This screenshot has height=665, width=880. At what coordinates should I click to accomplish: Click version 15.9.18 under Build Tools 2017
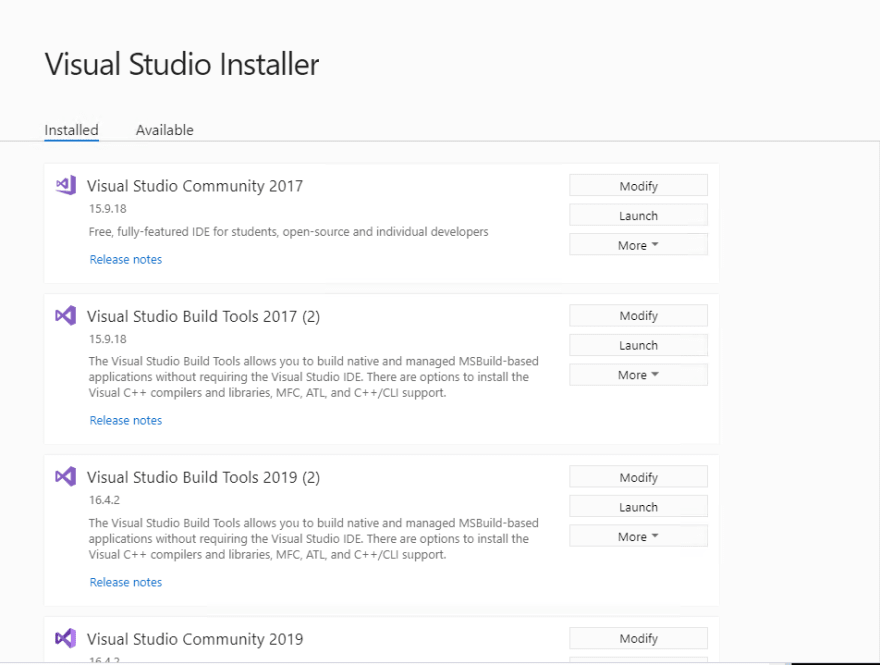pos(108,339)
